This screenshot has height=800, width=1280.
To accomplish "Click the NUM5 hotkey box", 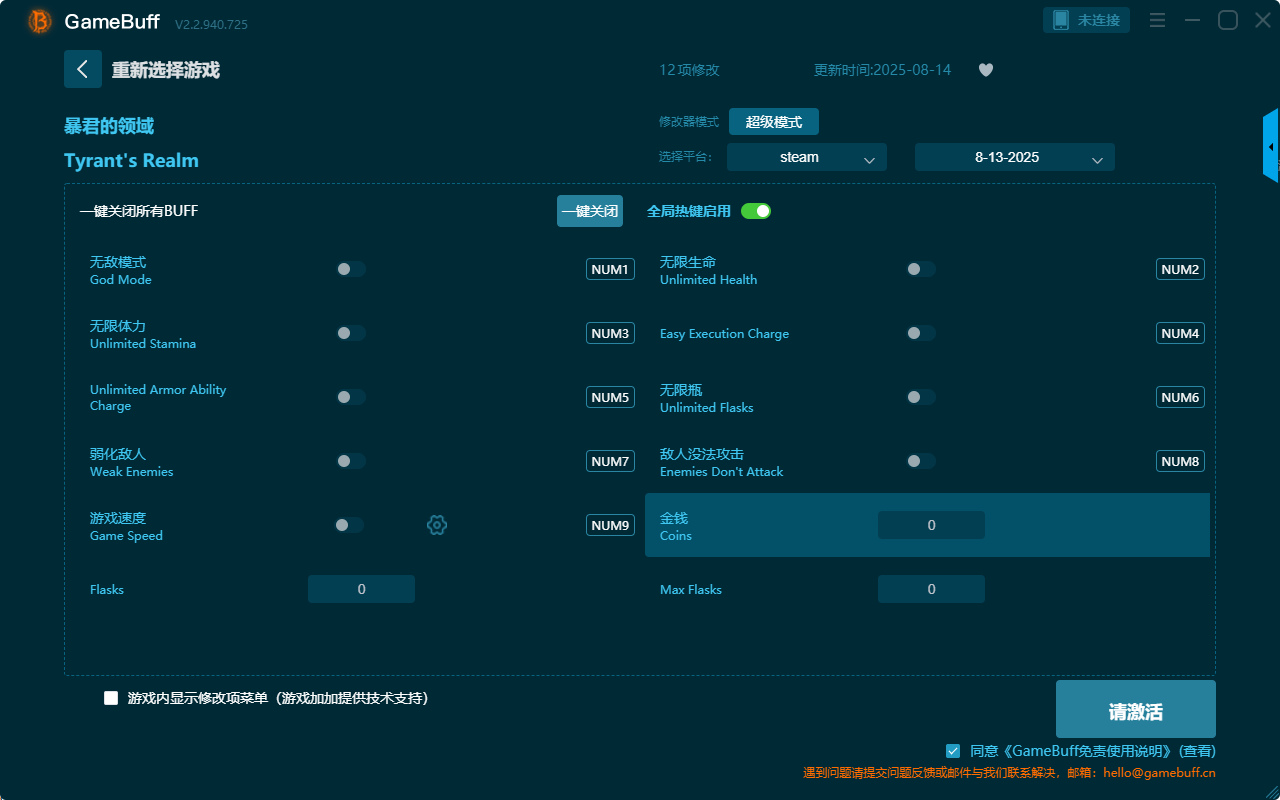I will (x=610, y=397).
